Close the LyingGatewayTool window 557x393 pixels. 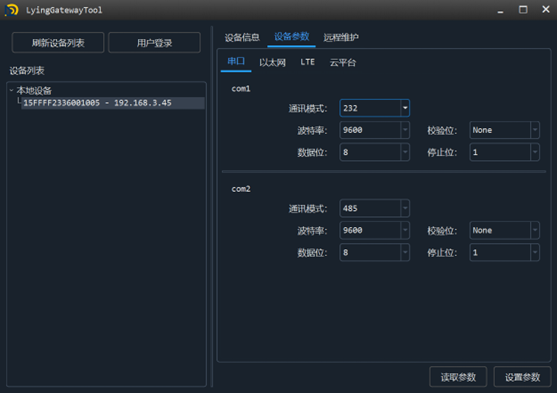(x=546, y=9)
